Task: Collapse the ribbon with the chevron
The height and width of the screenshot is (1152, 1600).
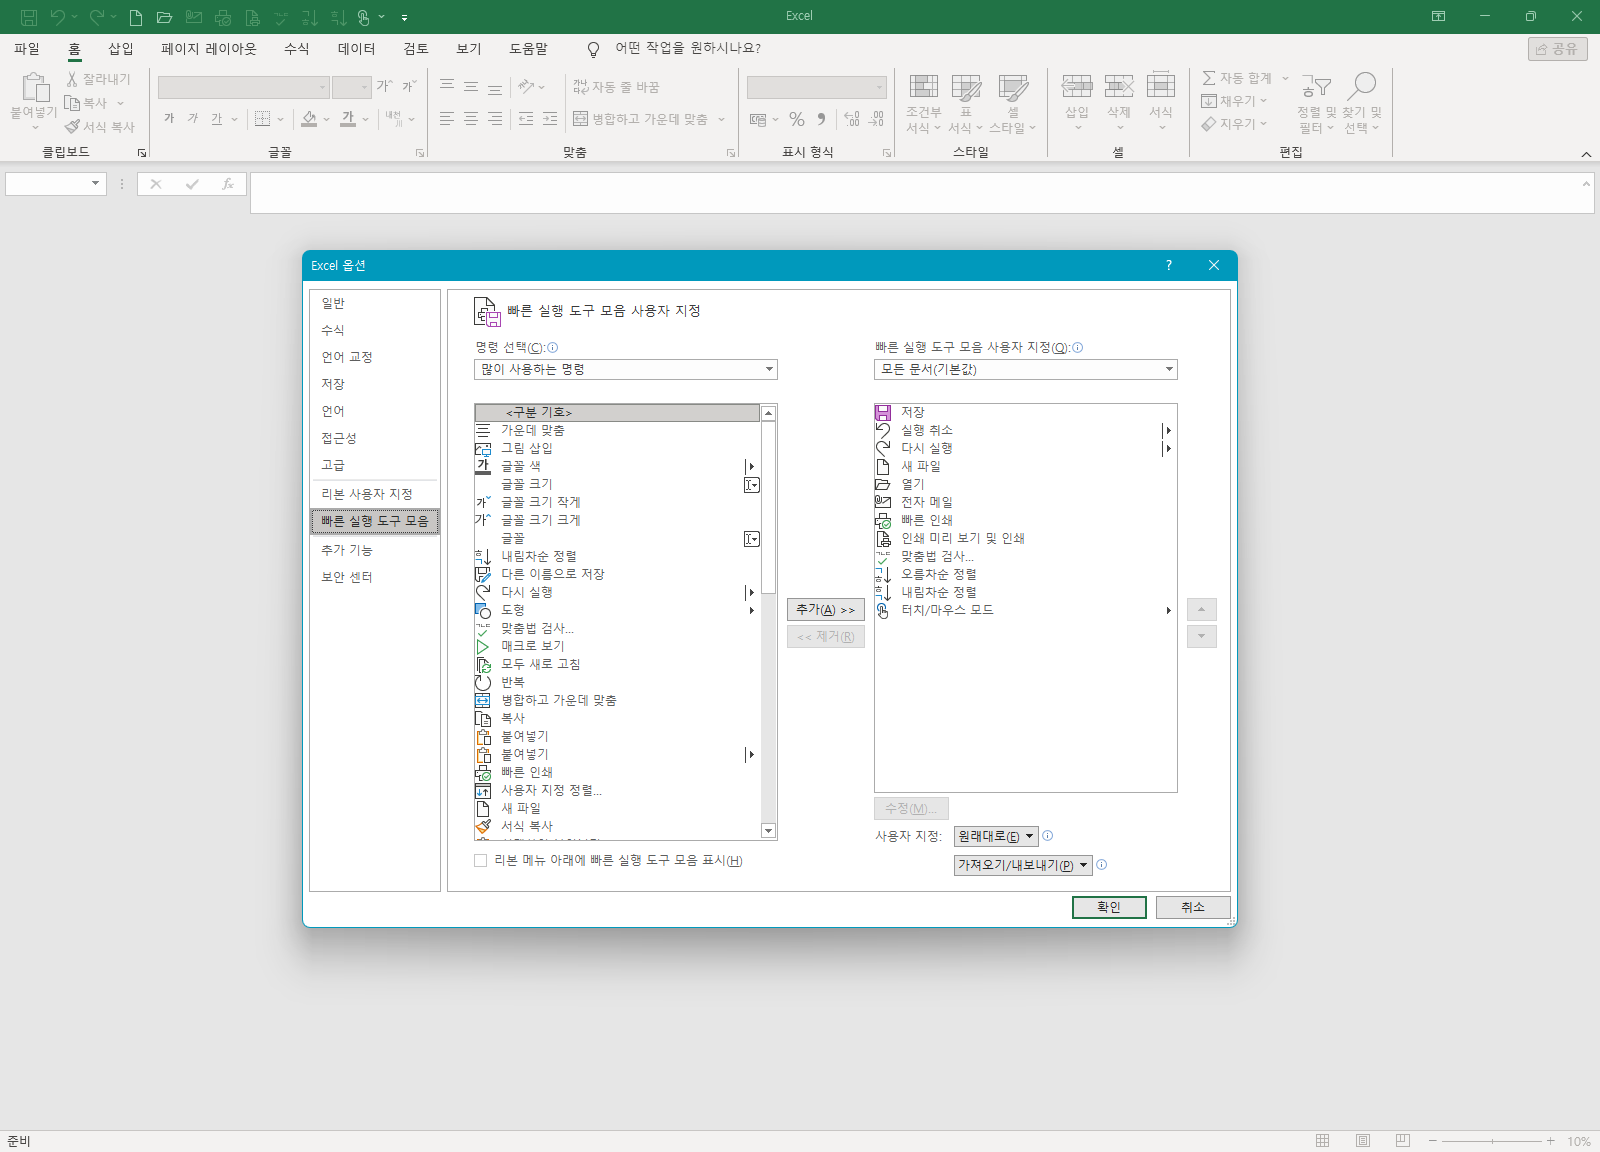Action: pyautogui.click(x=1586, y=154)
